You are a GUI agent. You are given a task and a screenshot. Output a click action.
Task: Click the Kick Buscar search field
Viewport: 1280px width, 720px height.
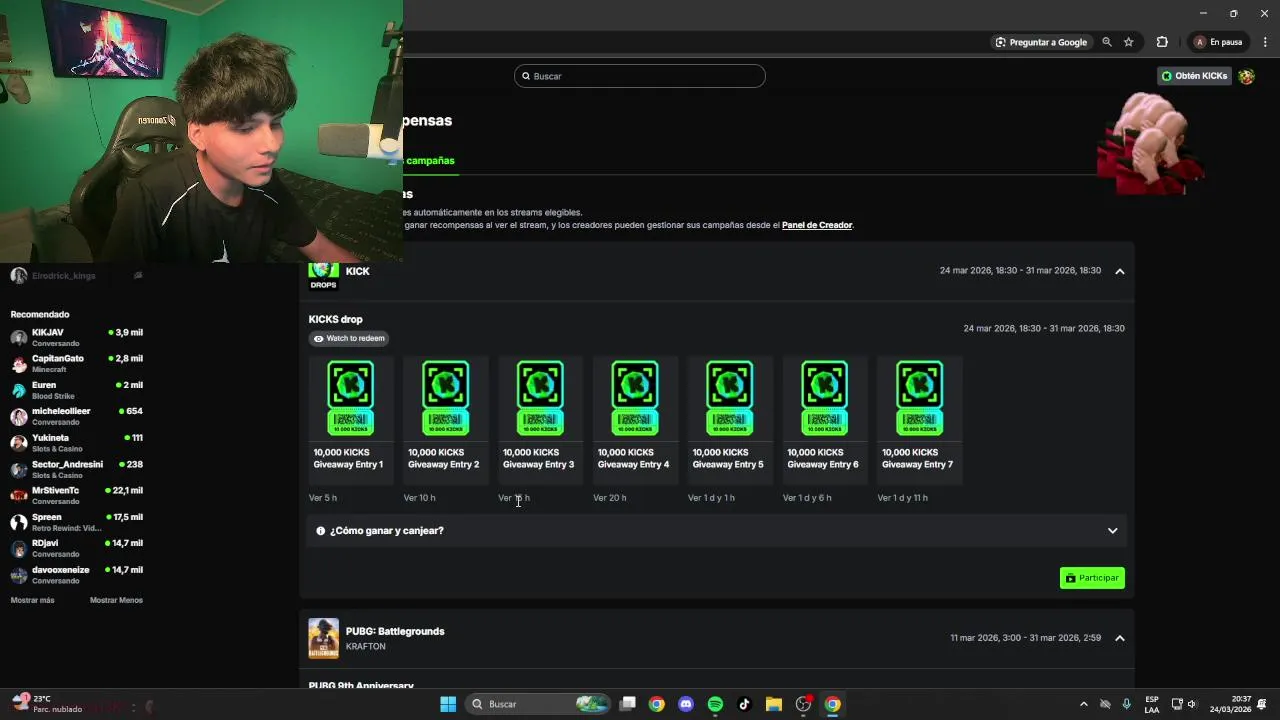(640, 76)
